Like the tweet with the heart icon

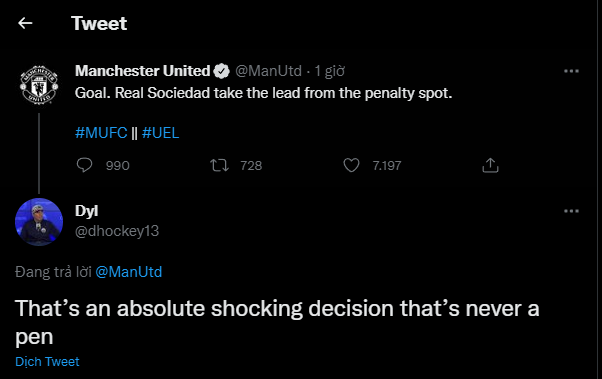point(351,165)
